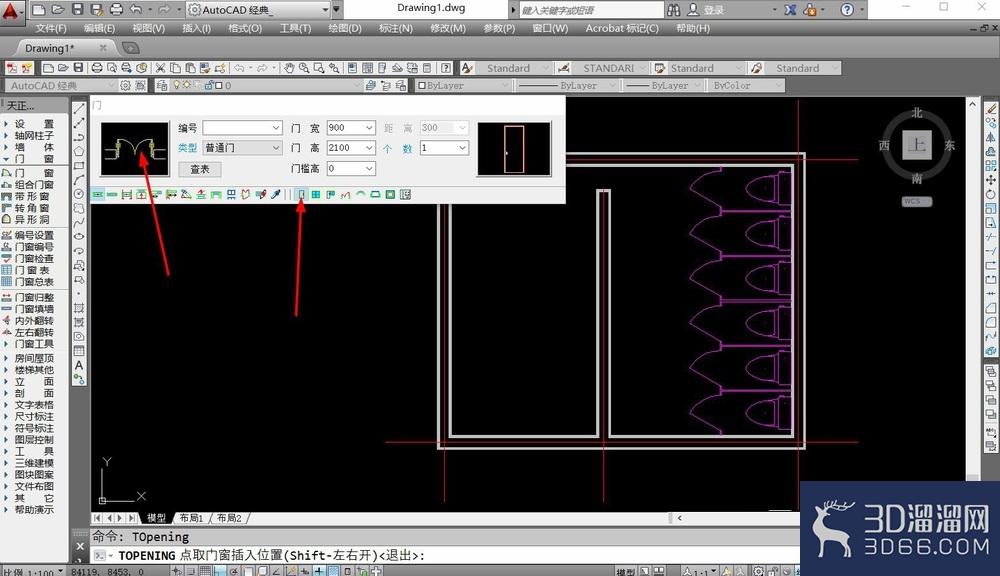Click the Erase modify tool icon
Image resolution: width=1000 pixels, height=576 pixels.
pyautogui.click(x=990, y=109)
